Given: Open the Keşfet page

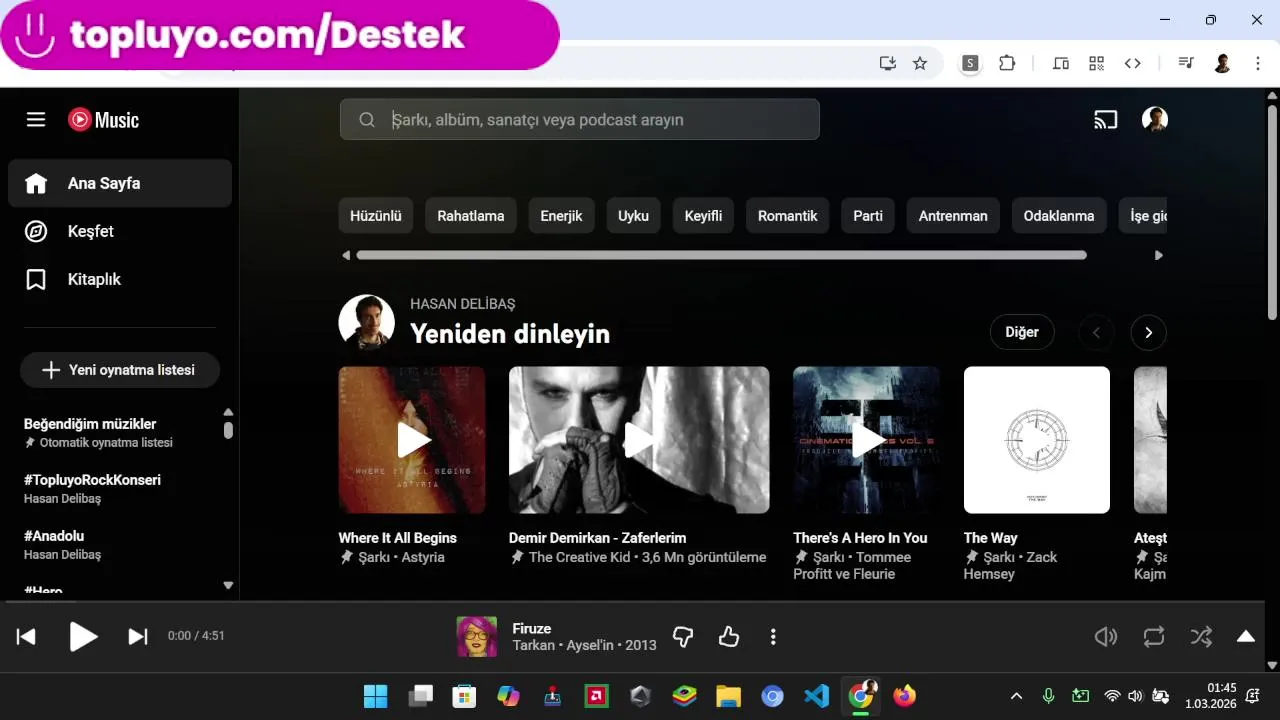Looking at the screenshot, I should click(120, 231).
